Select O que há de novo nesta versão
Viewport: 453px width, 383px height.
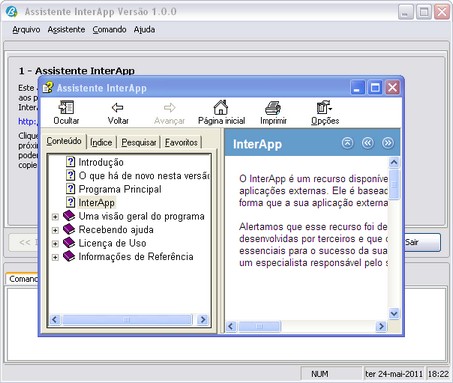pyautogui.click(x=144, y=176)
